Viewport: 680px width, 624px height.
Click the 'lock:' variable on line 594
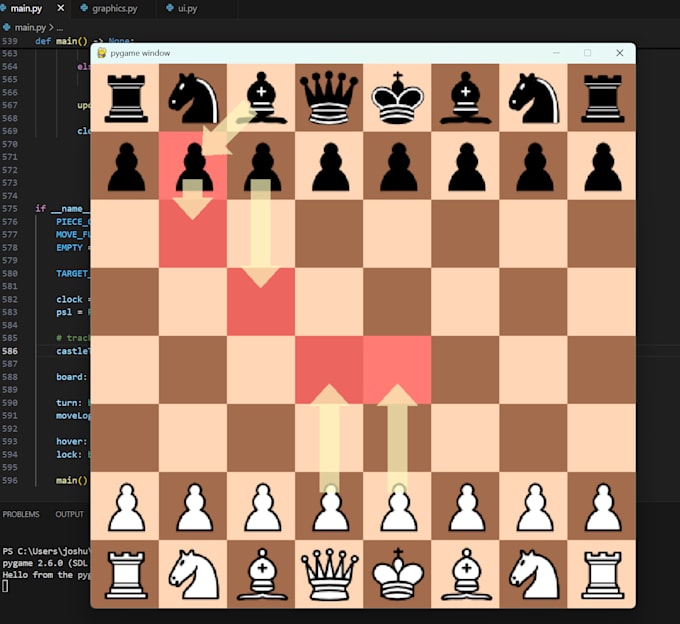[x=69, y=454]
